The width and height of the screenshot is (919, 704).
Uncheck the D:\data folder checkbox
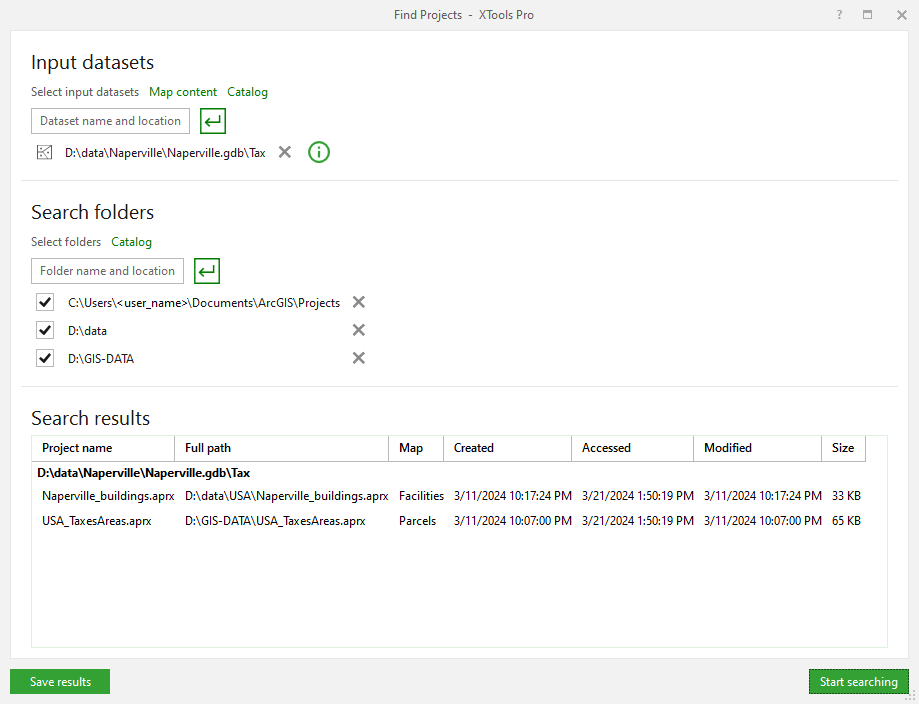[45, 330]
